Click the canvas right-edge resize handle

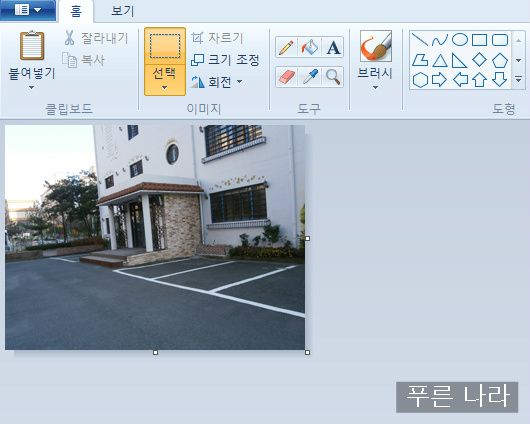307,238
